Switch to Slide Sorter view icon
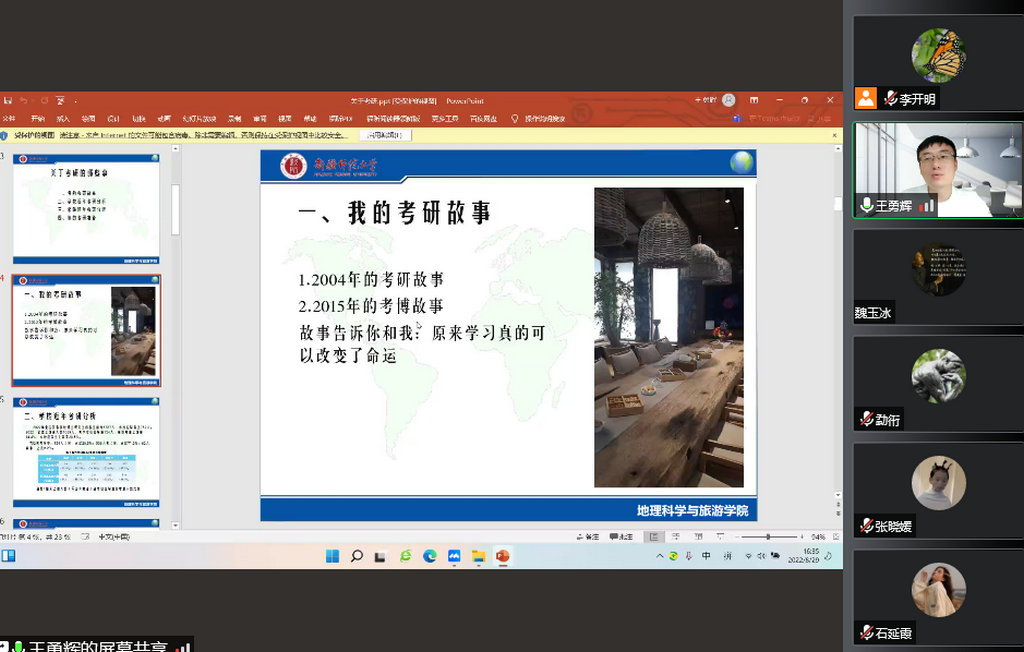The image size is (1024, 652). click(x=675, y=537)
